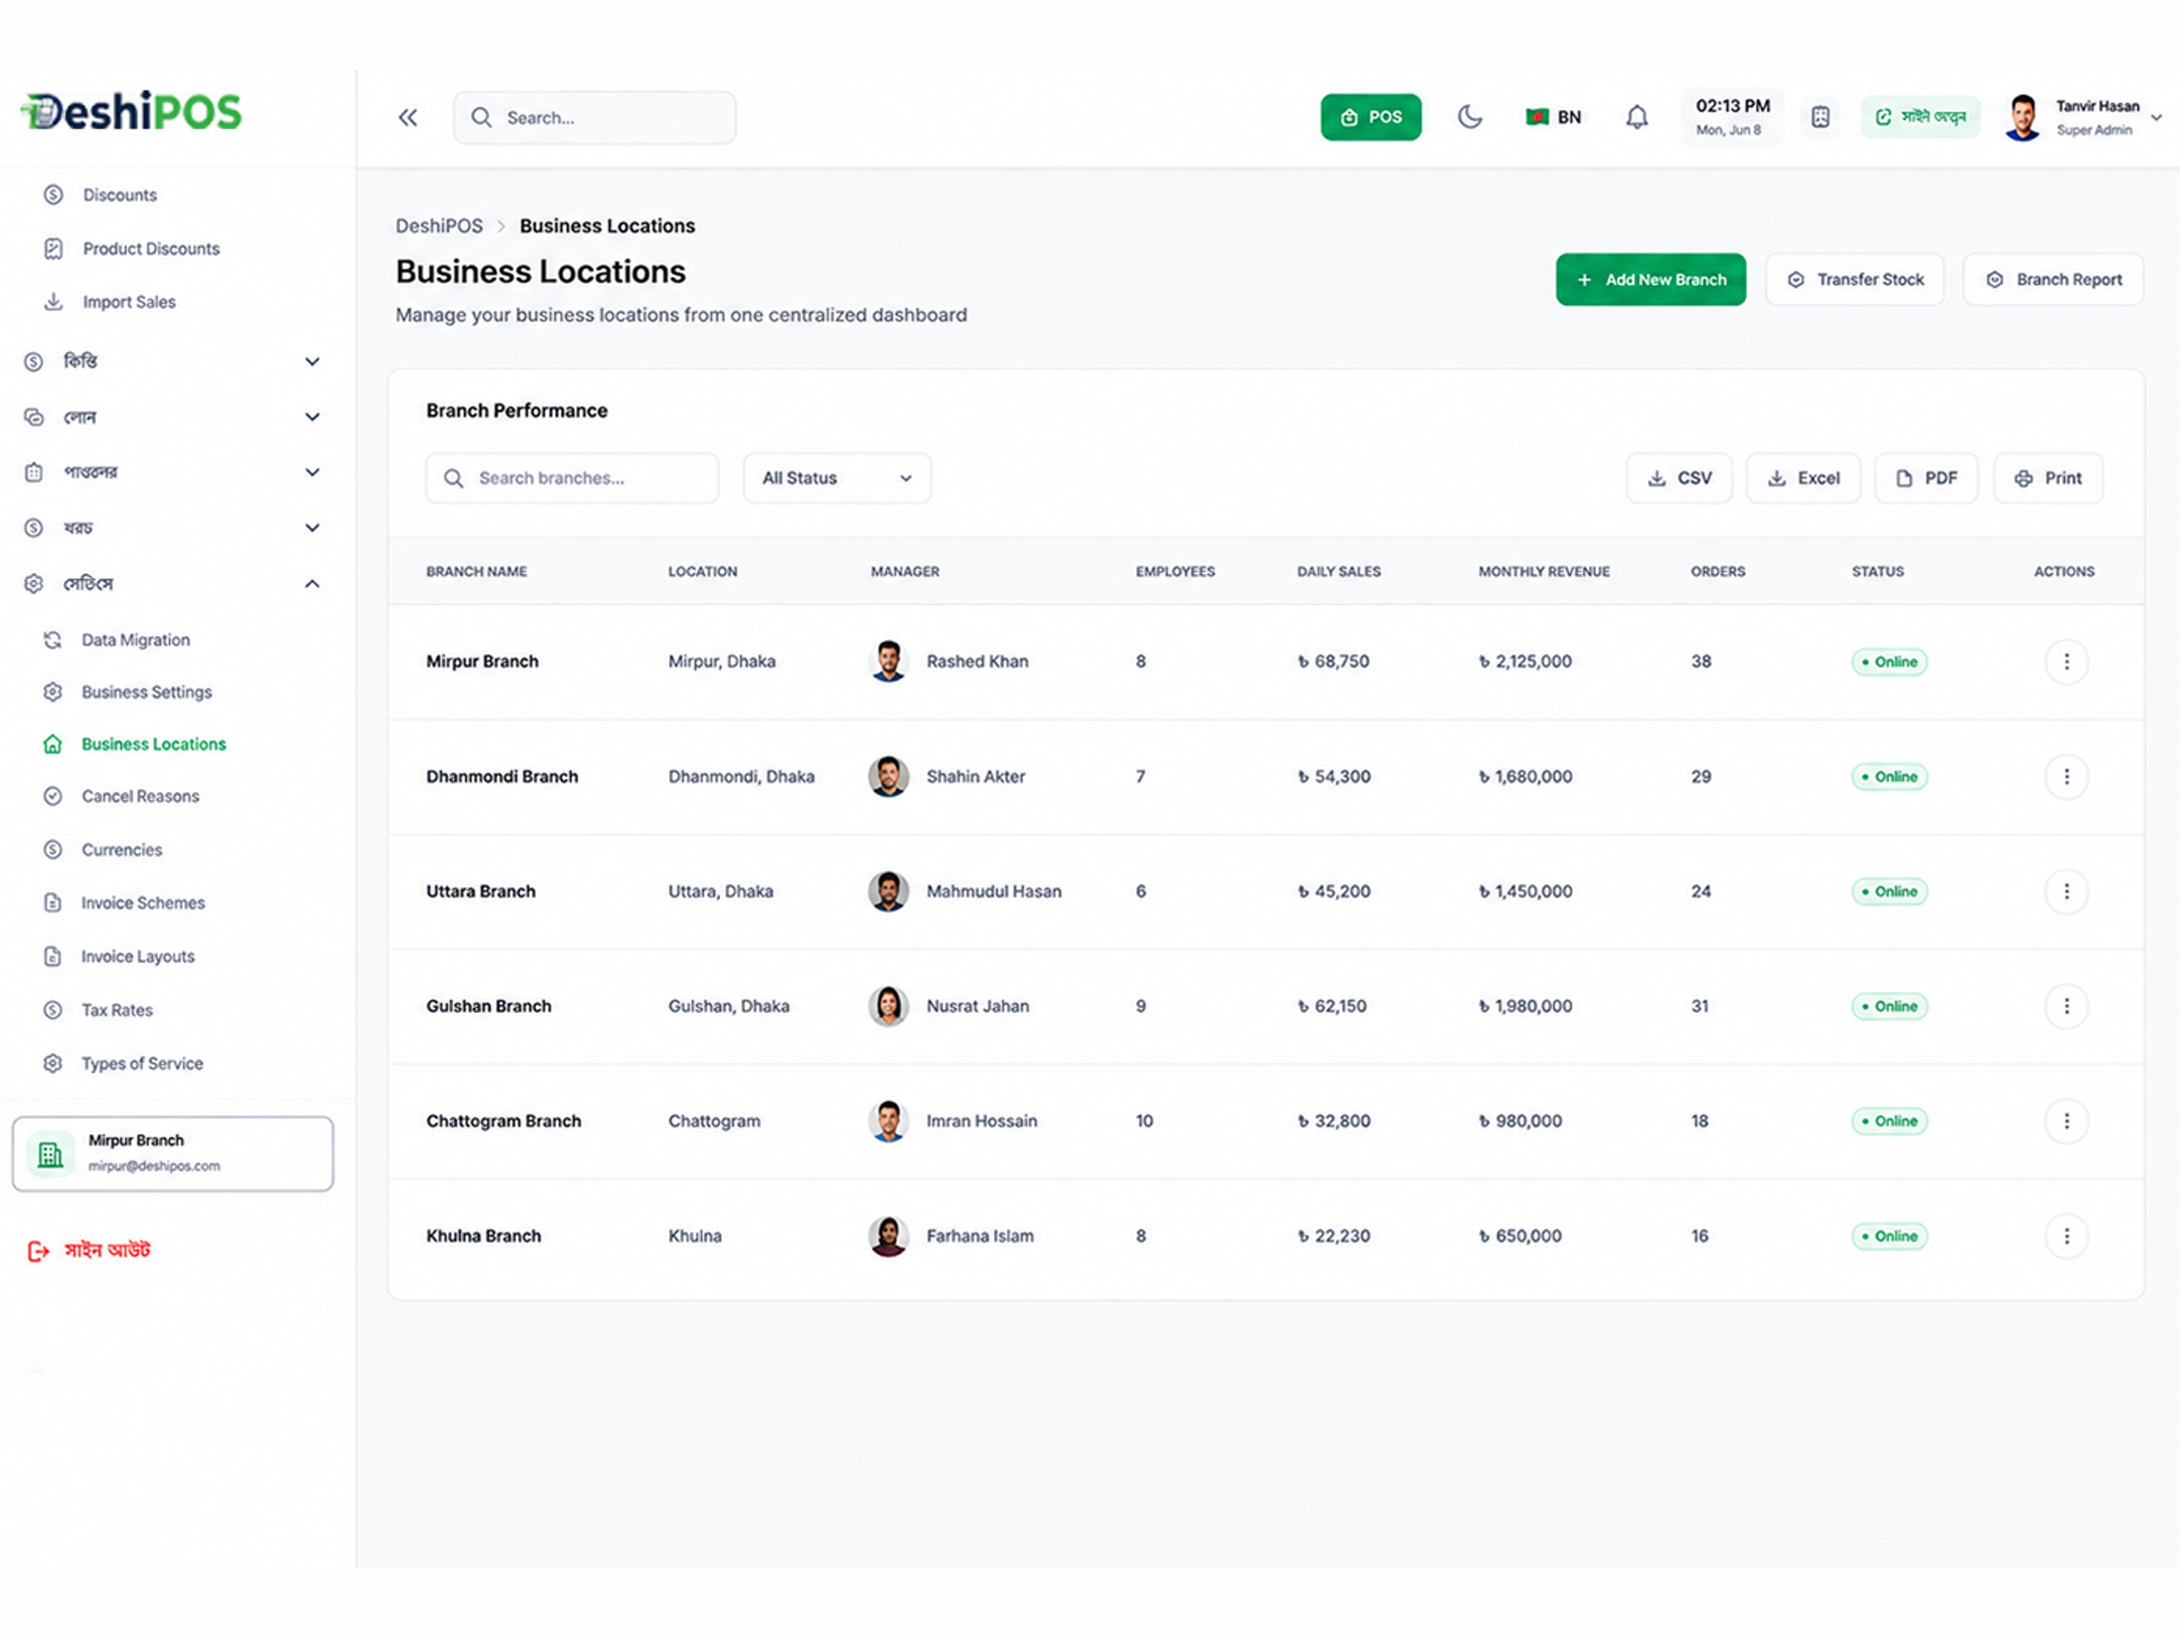
Task: Open notifications bell icon
Action: click(x=1636, y=118)
